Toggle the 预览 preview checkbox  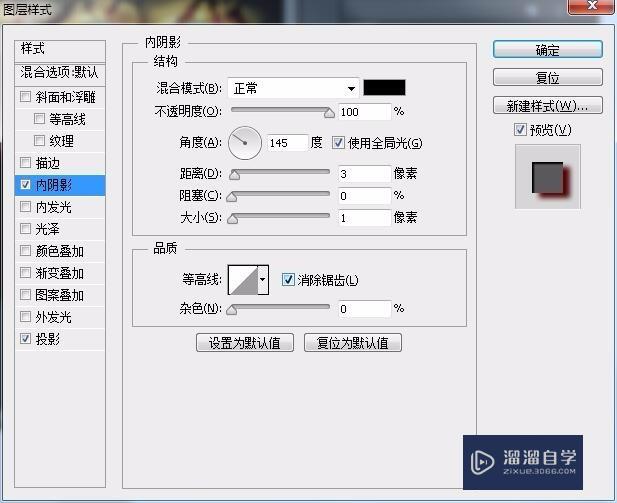tap(520, 129)
